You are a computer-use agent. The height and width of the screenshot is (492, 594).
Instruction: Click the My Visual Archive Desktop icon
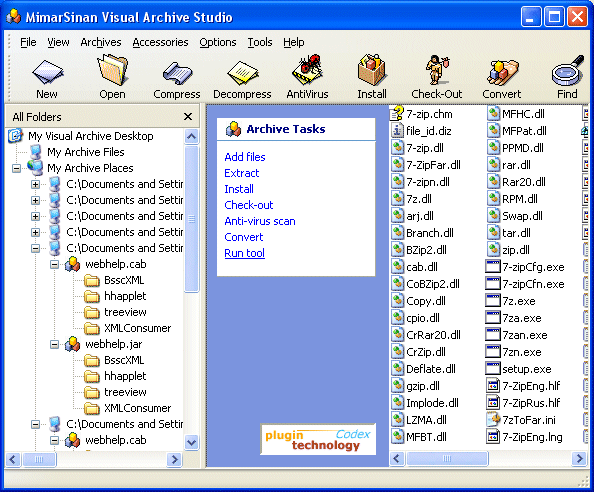[x=16, y=136]
